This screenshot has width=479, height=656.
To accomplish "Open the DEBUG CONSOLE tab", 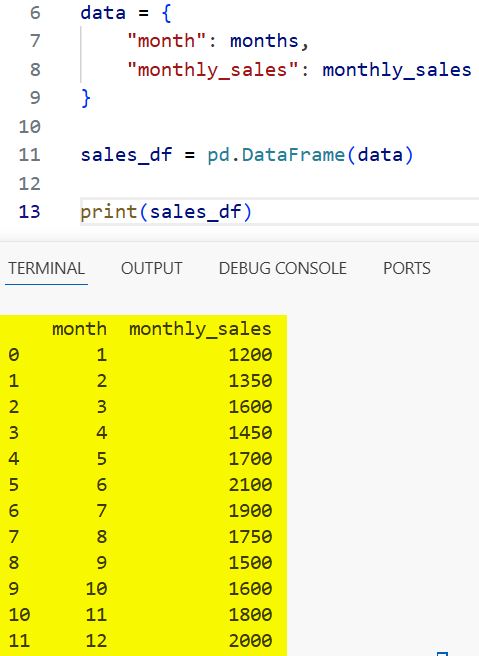I will pyautogui.click(x=282, y=268).
